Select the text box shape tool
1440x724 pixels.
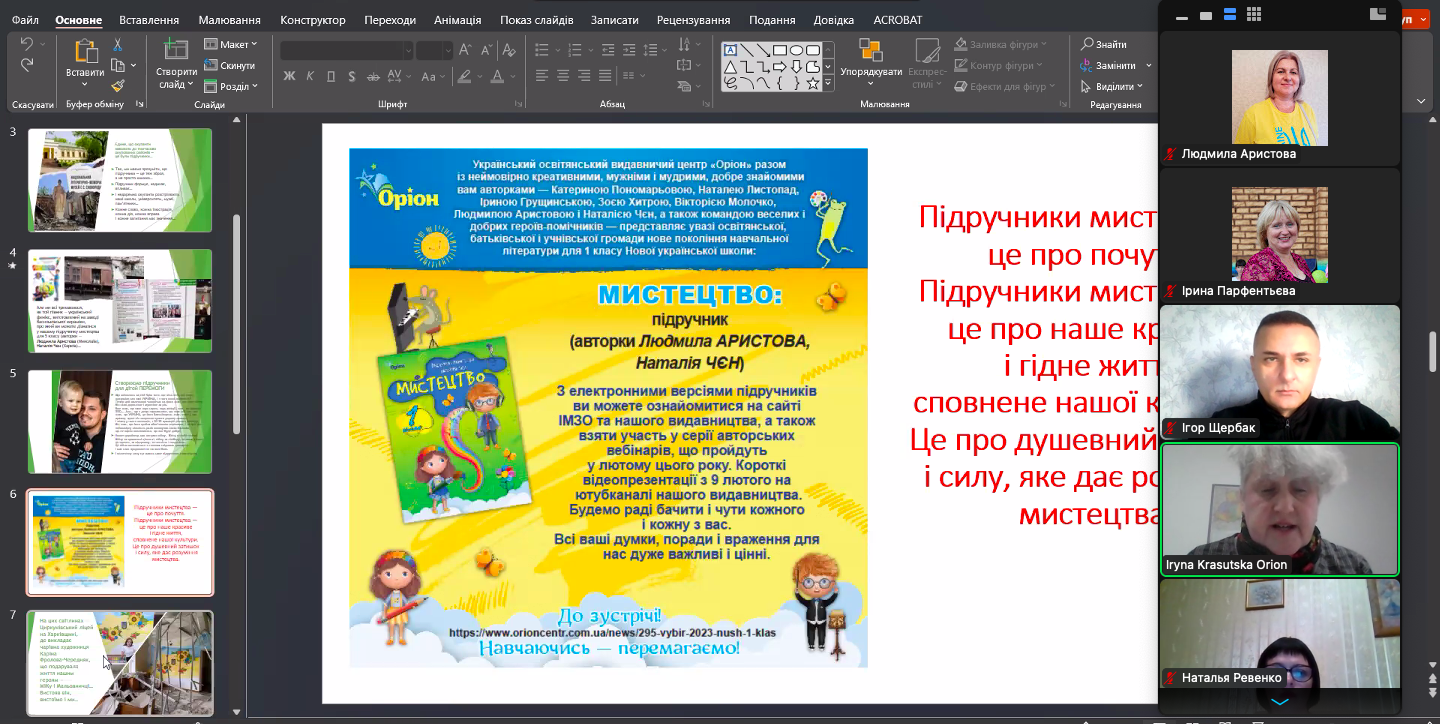730,50
